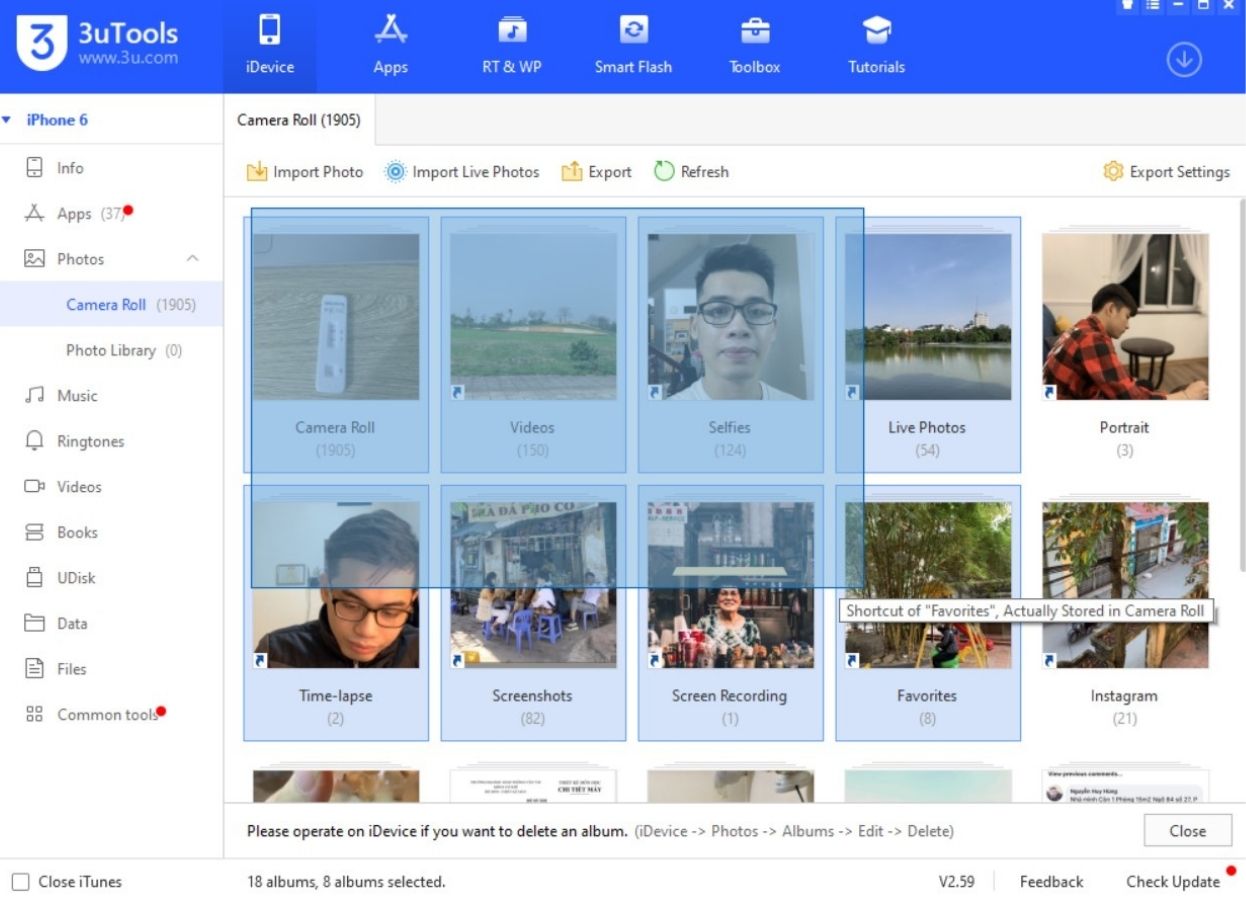Image resolution: width=1246 pixels, height=898 pixels.
Task: Click Check Update in the status bar
Action: coord(1173,882)
